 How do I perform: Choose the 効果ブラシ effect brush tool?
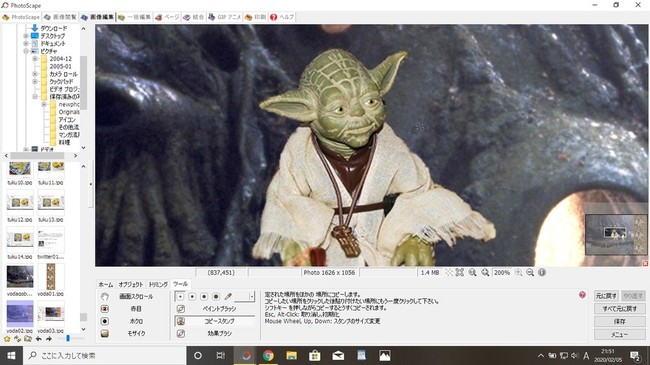214,333
